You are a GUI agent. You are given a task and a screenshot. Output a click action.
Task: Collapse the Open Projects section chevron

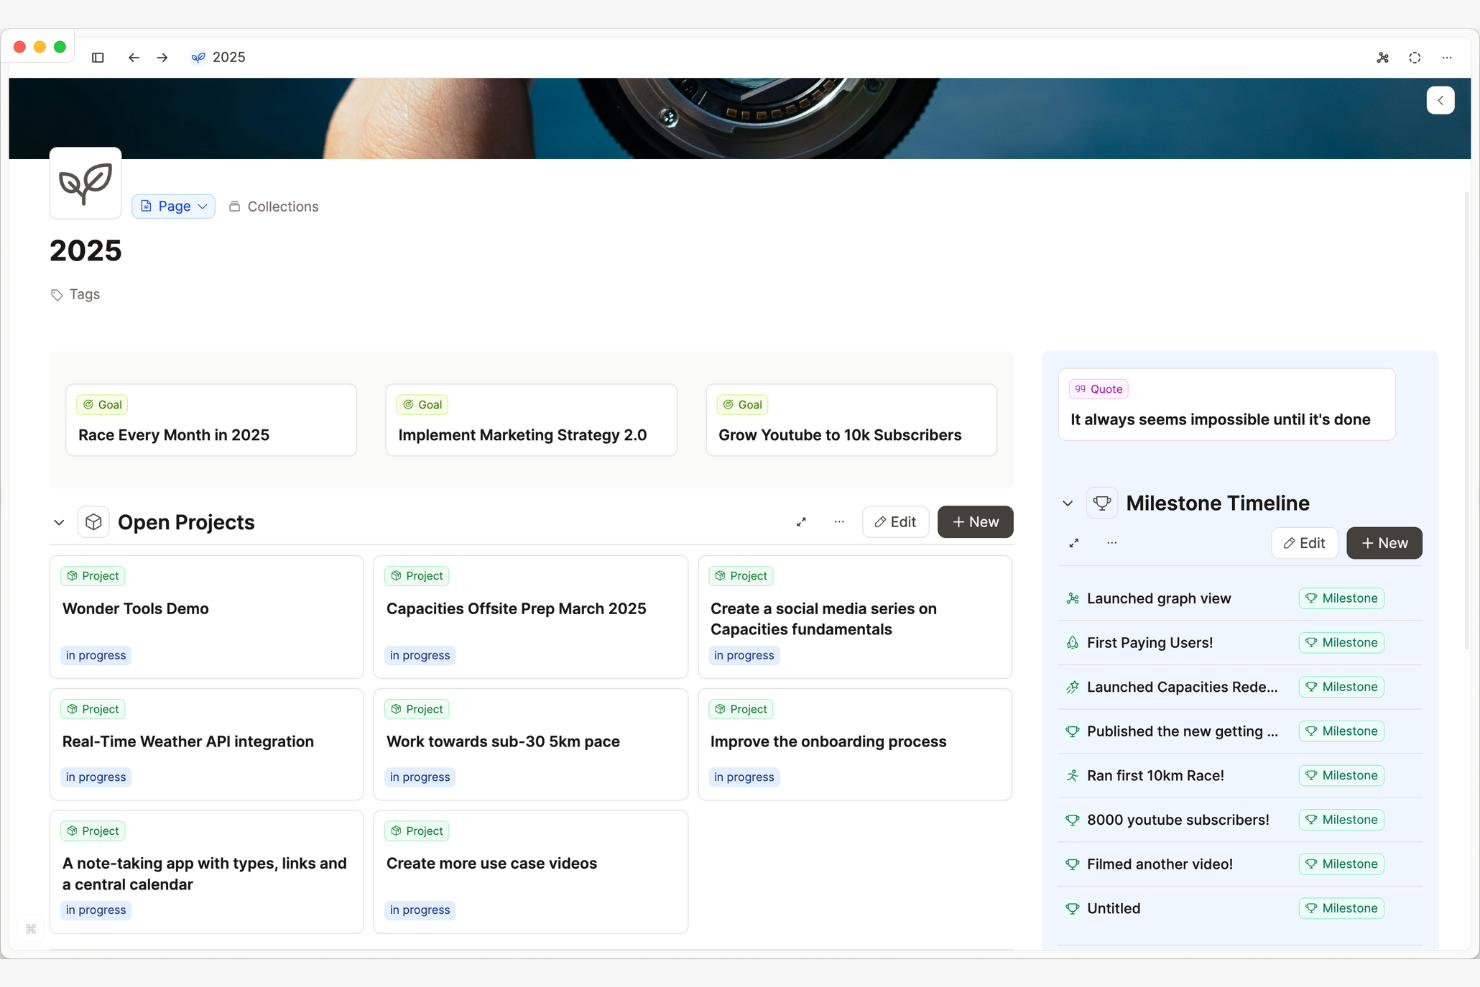58,521
